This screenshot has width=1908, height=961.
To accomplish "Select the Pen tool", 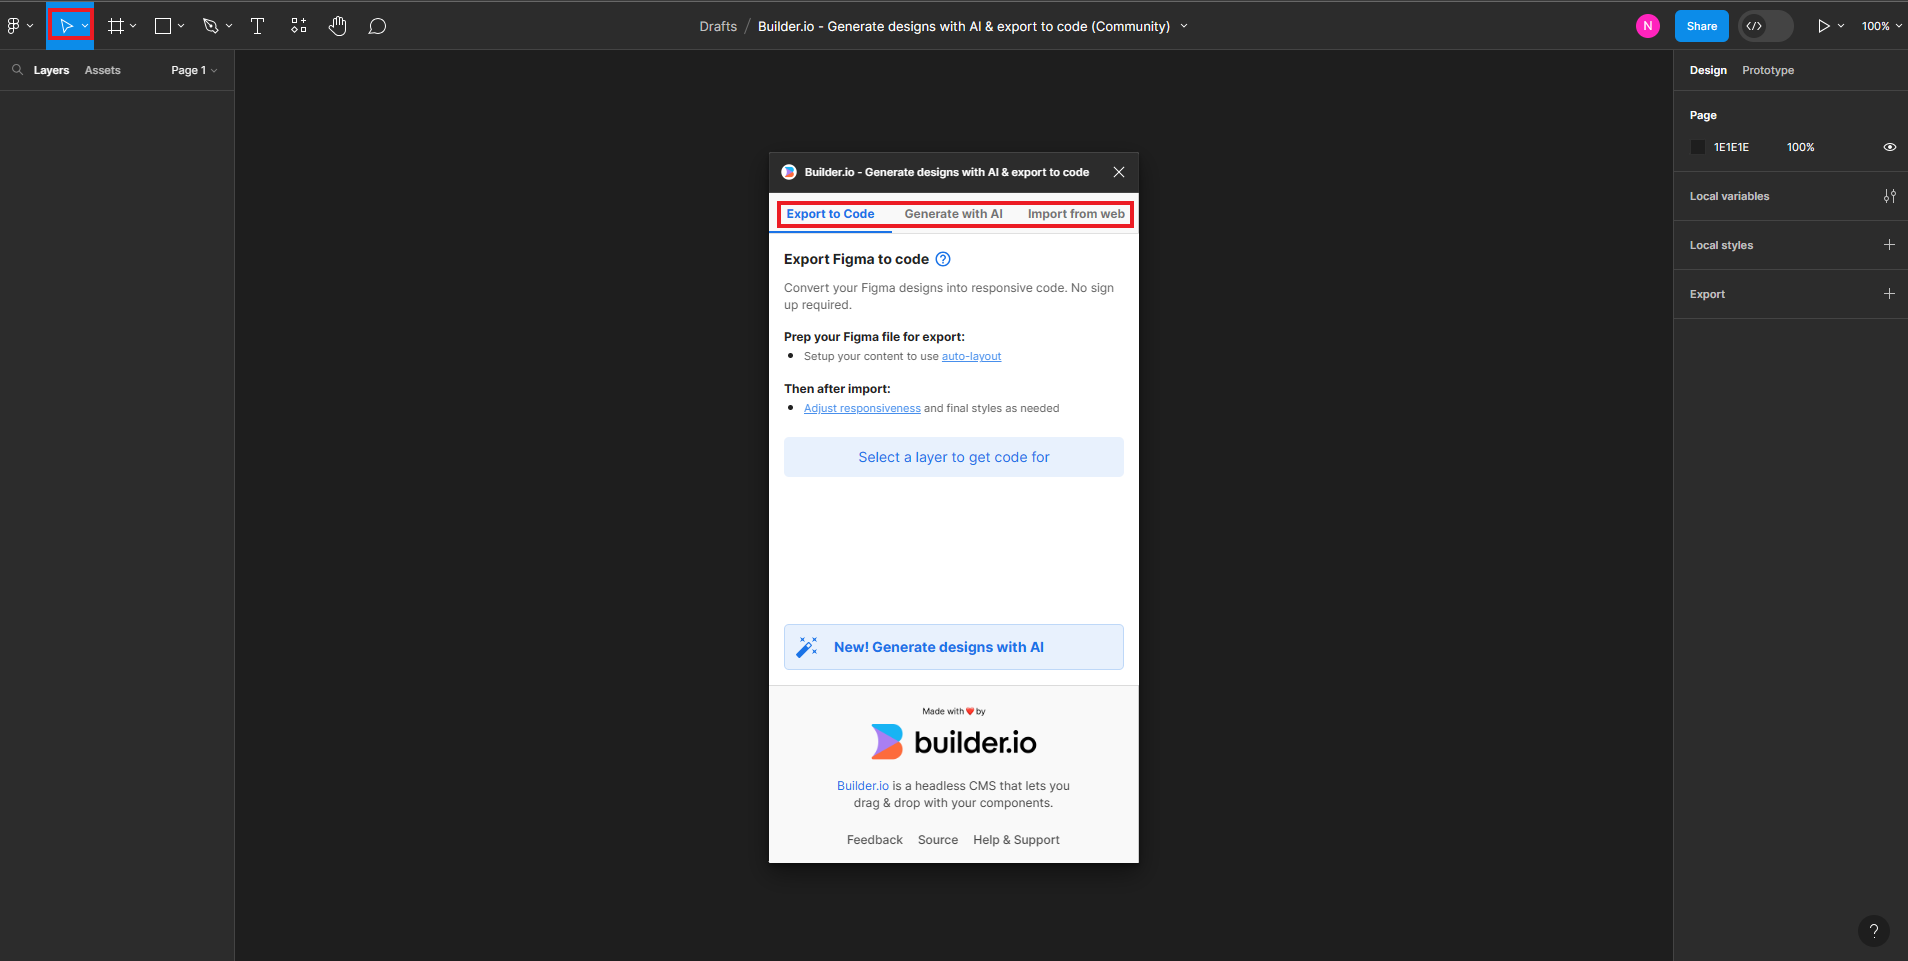I will click(211, 26).
